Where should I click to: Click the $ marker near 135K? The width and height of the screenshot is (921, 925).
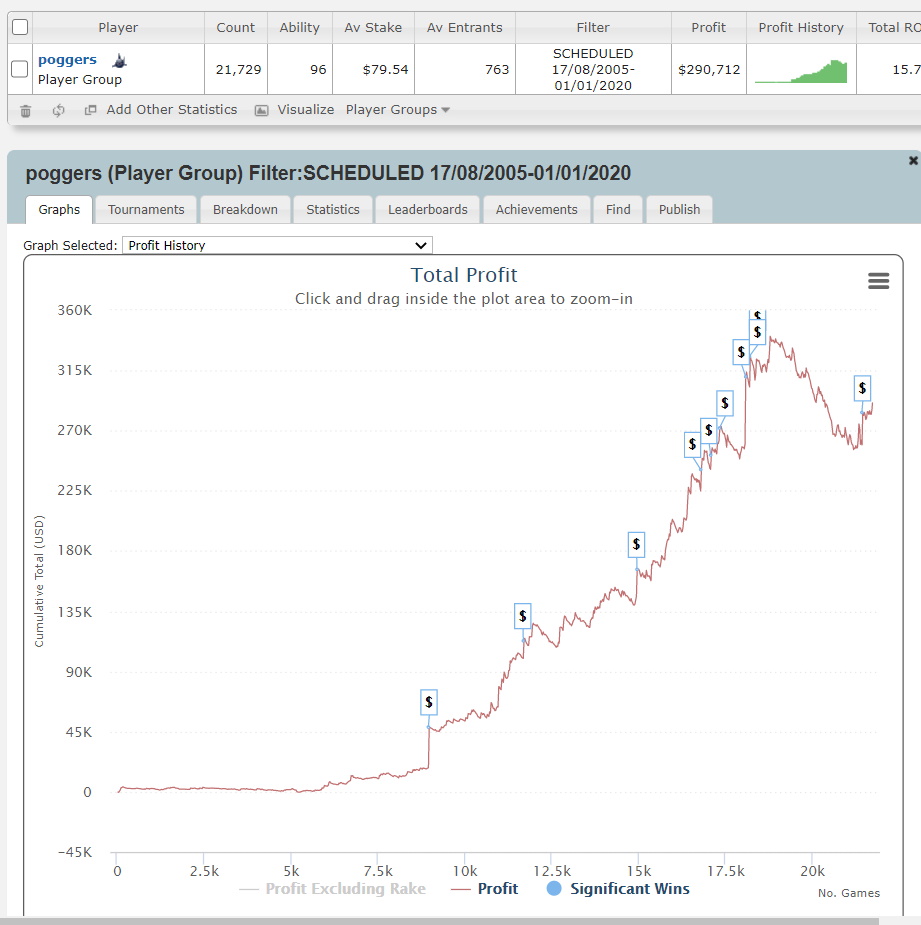(x=523, y=616)
